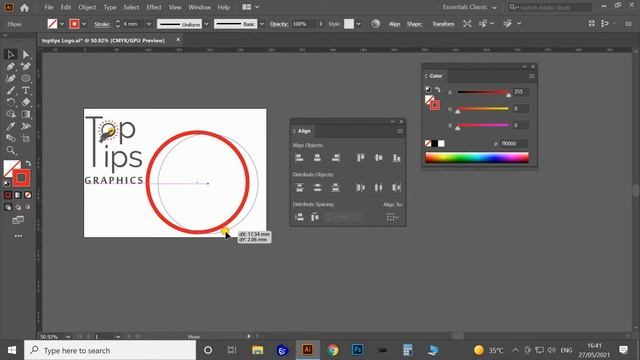
Task: Select the Eraser tool
Action: 26,102
